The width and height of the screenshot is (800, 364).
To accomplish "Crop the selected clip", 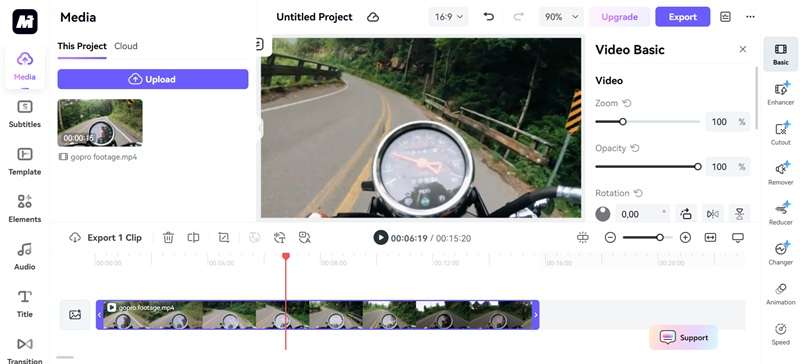I will coord(223,237).
